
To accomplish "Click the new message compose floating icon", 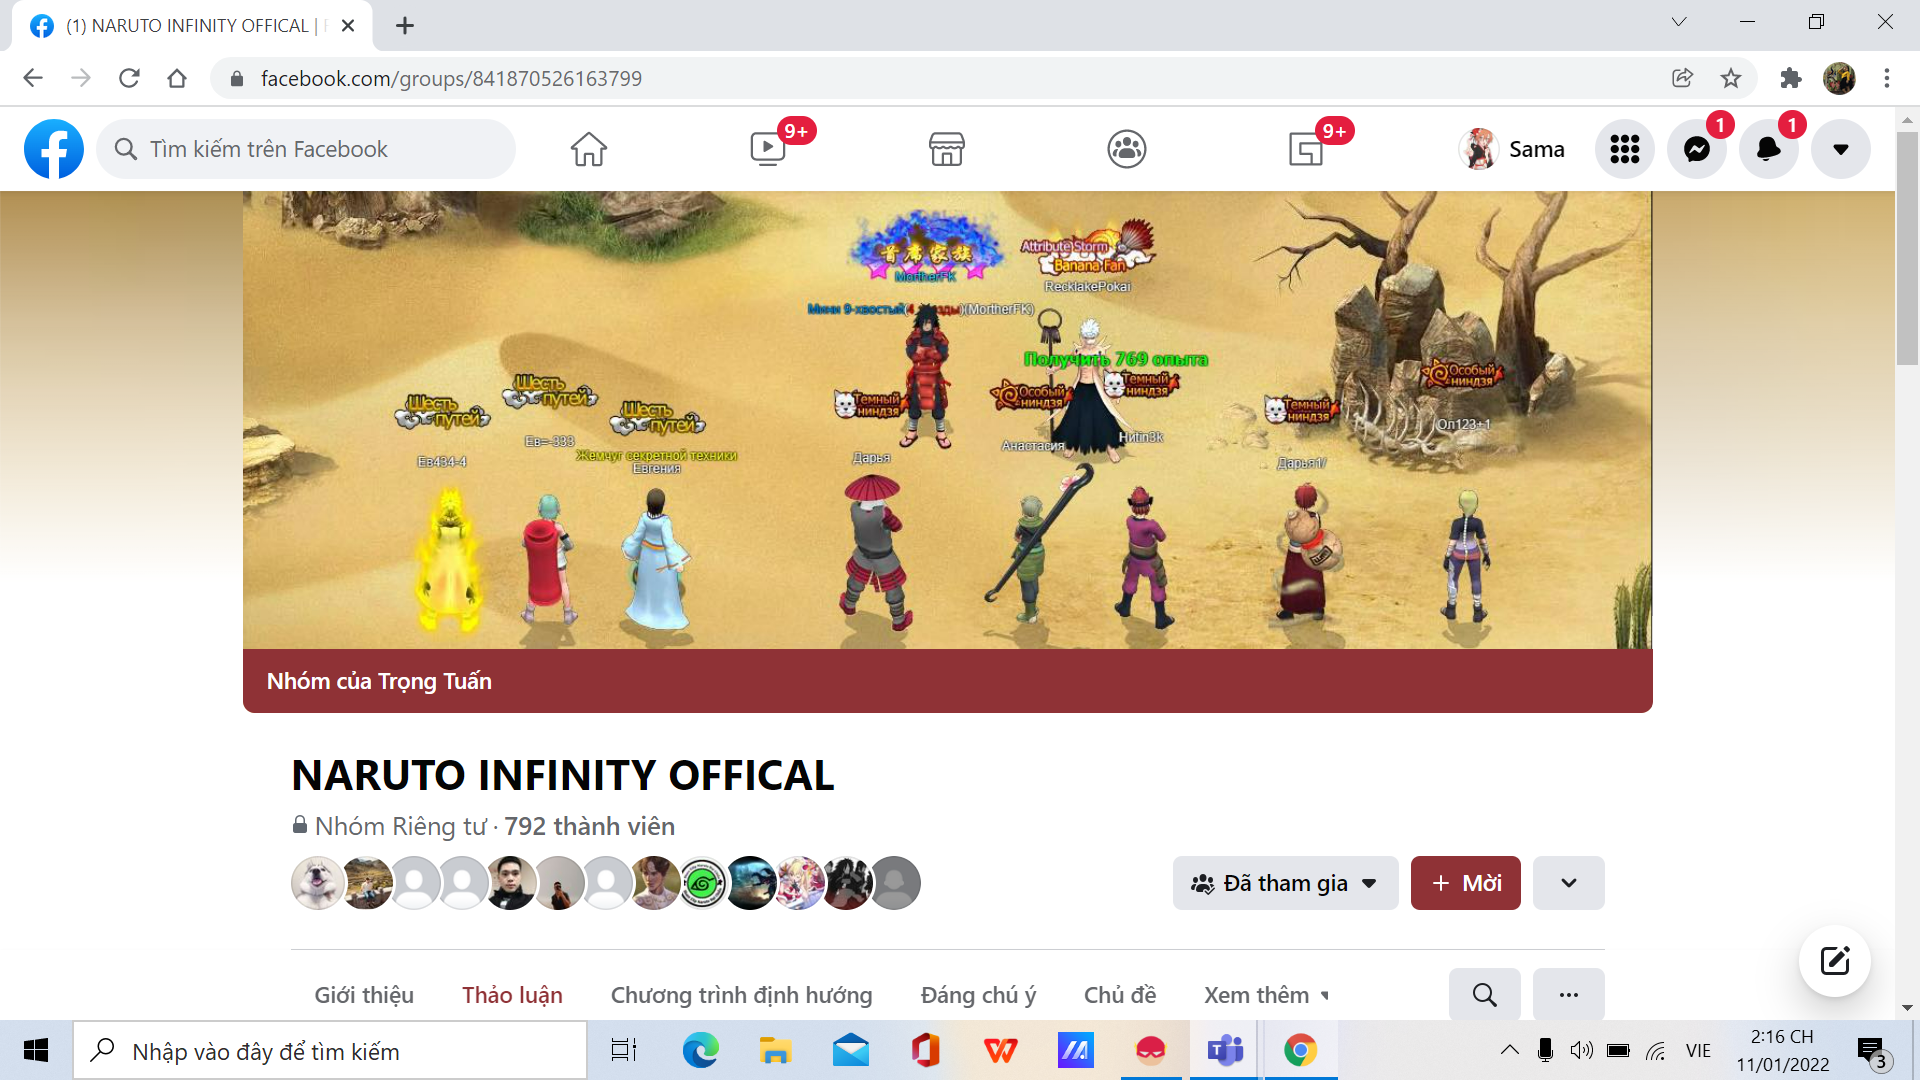I will point(1835,961).
